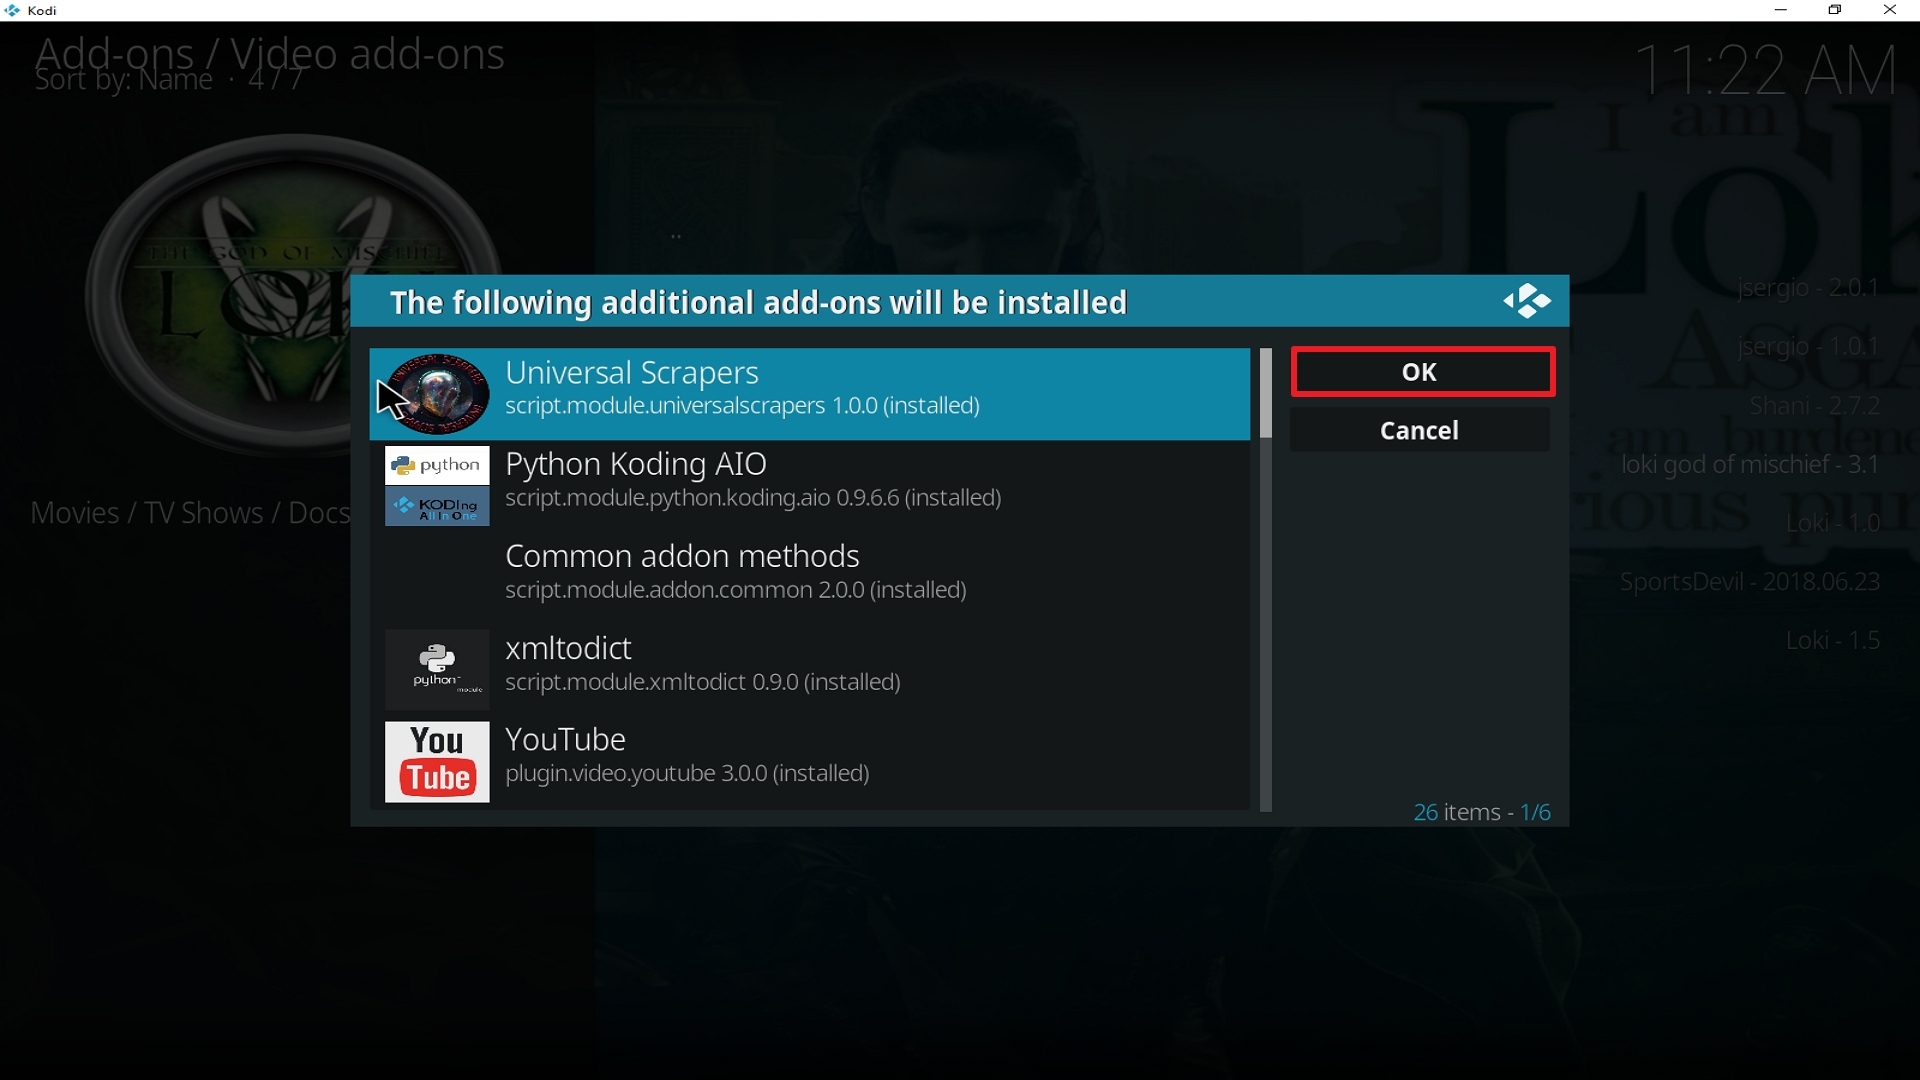
Task: Click the YouTube add-on logo
Action: [x=437, y=762]
